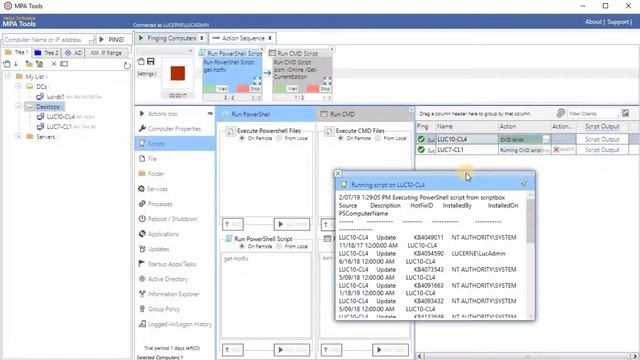
Task: Expand the Run CMD Script block view
Action: [327, 81]
